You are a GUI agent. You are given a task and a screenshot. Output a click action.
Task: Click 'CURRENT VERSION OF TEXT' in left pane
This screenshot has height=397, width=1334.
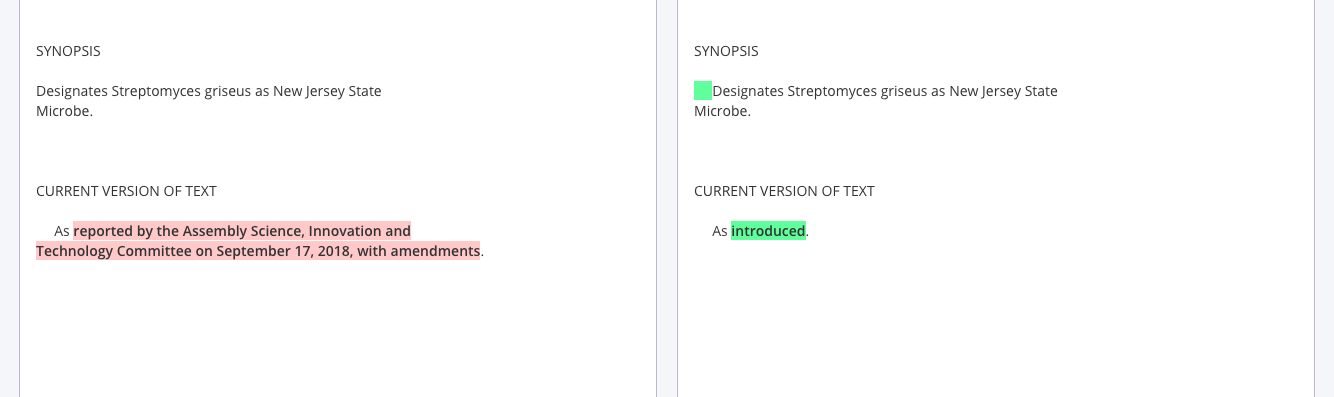tap(126, 191)
